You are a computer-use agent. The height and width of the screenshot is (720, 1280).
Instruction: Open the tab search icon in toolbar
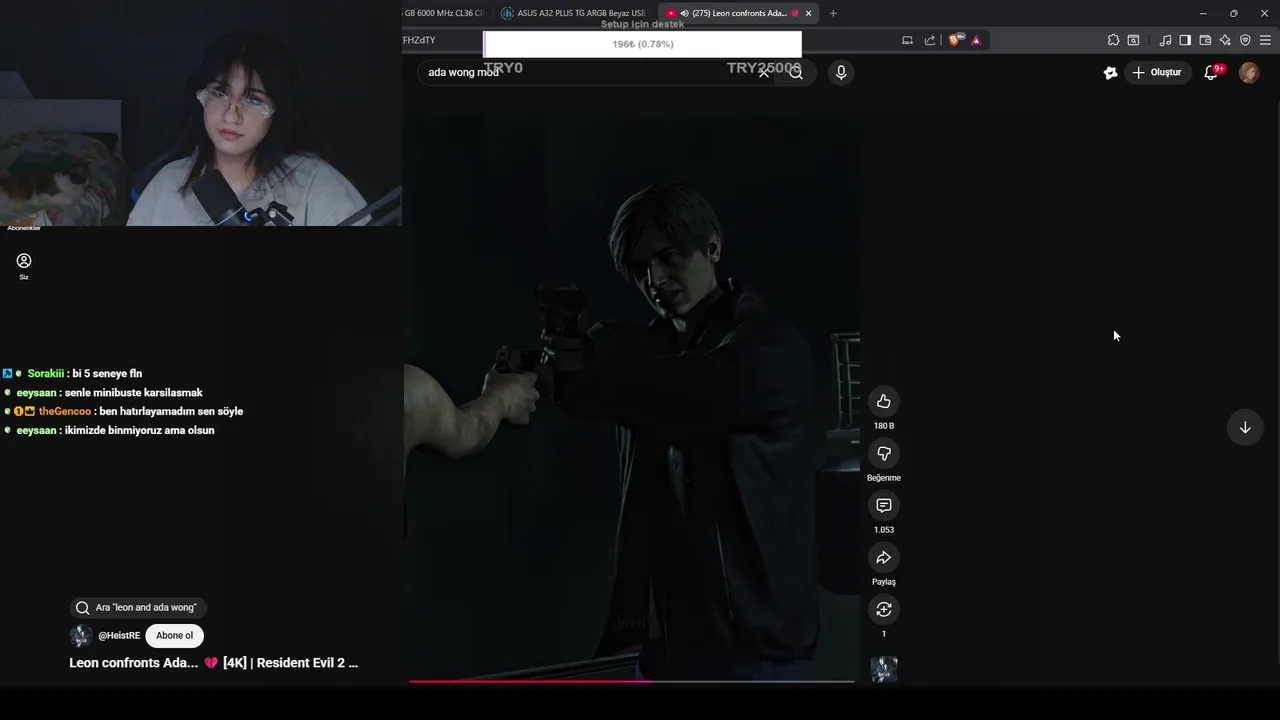tap(1133, 40)
